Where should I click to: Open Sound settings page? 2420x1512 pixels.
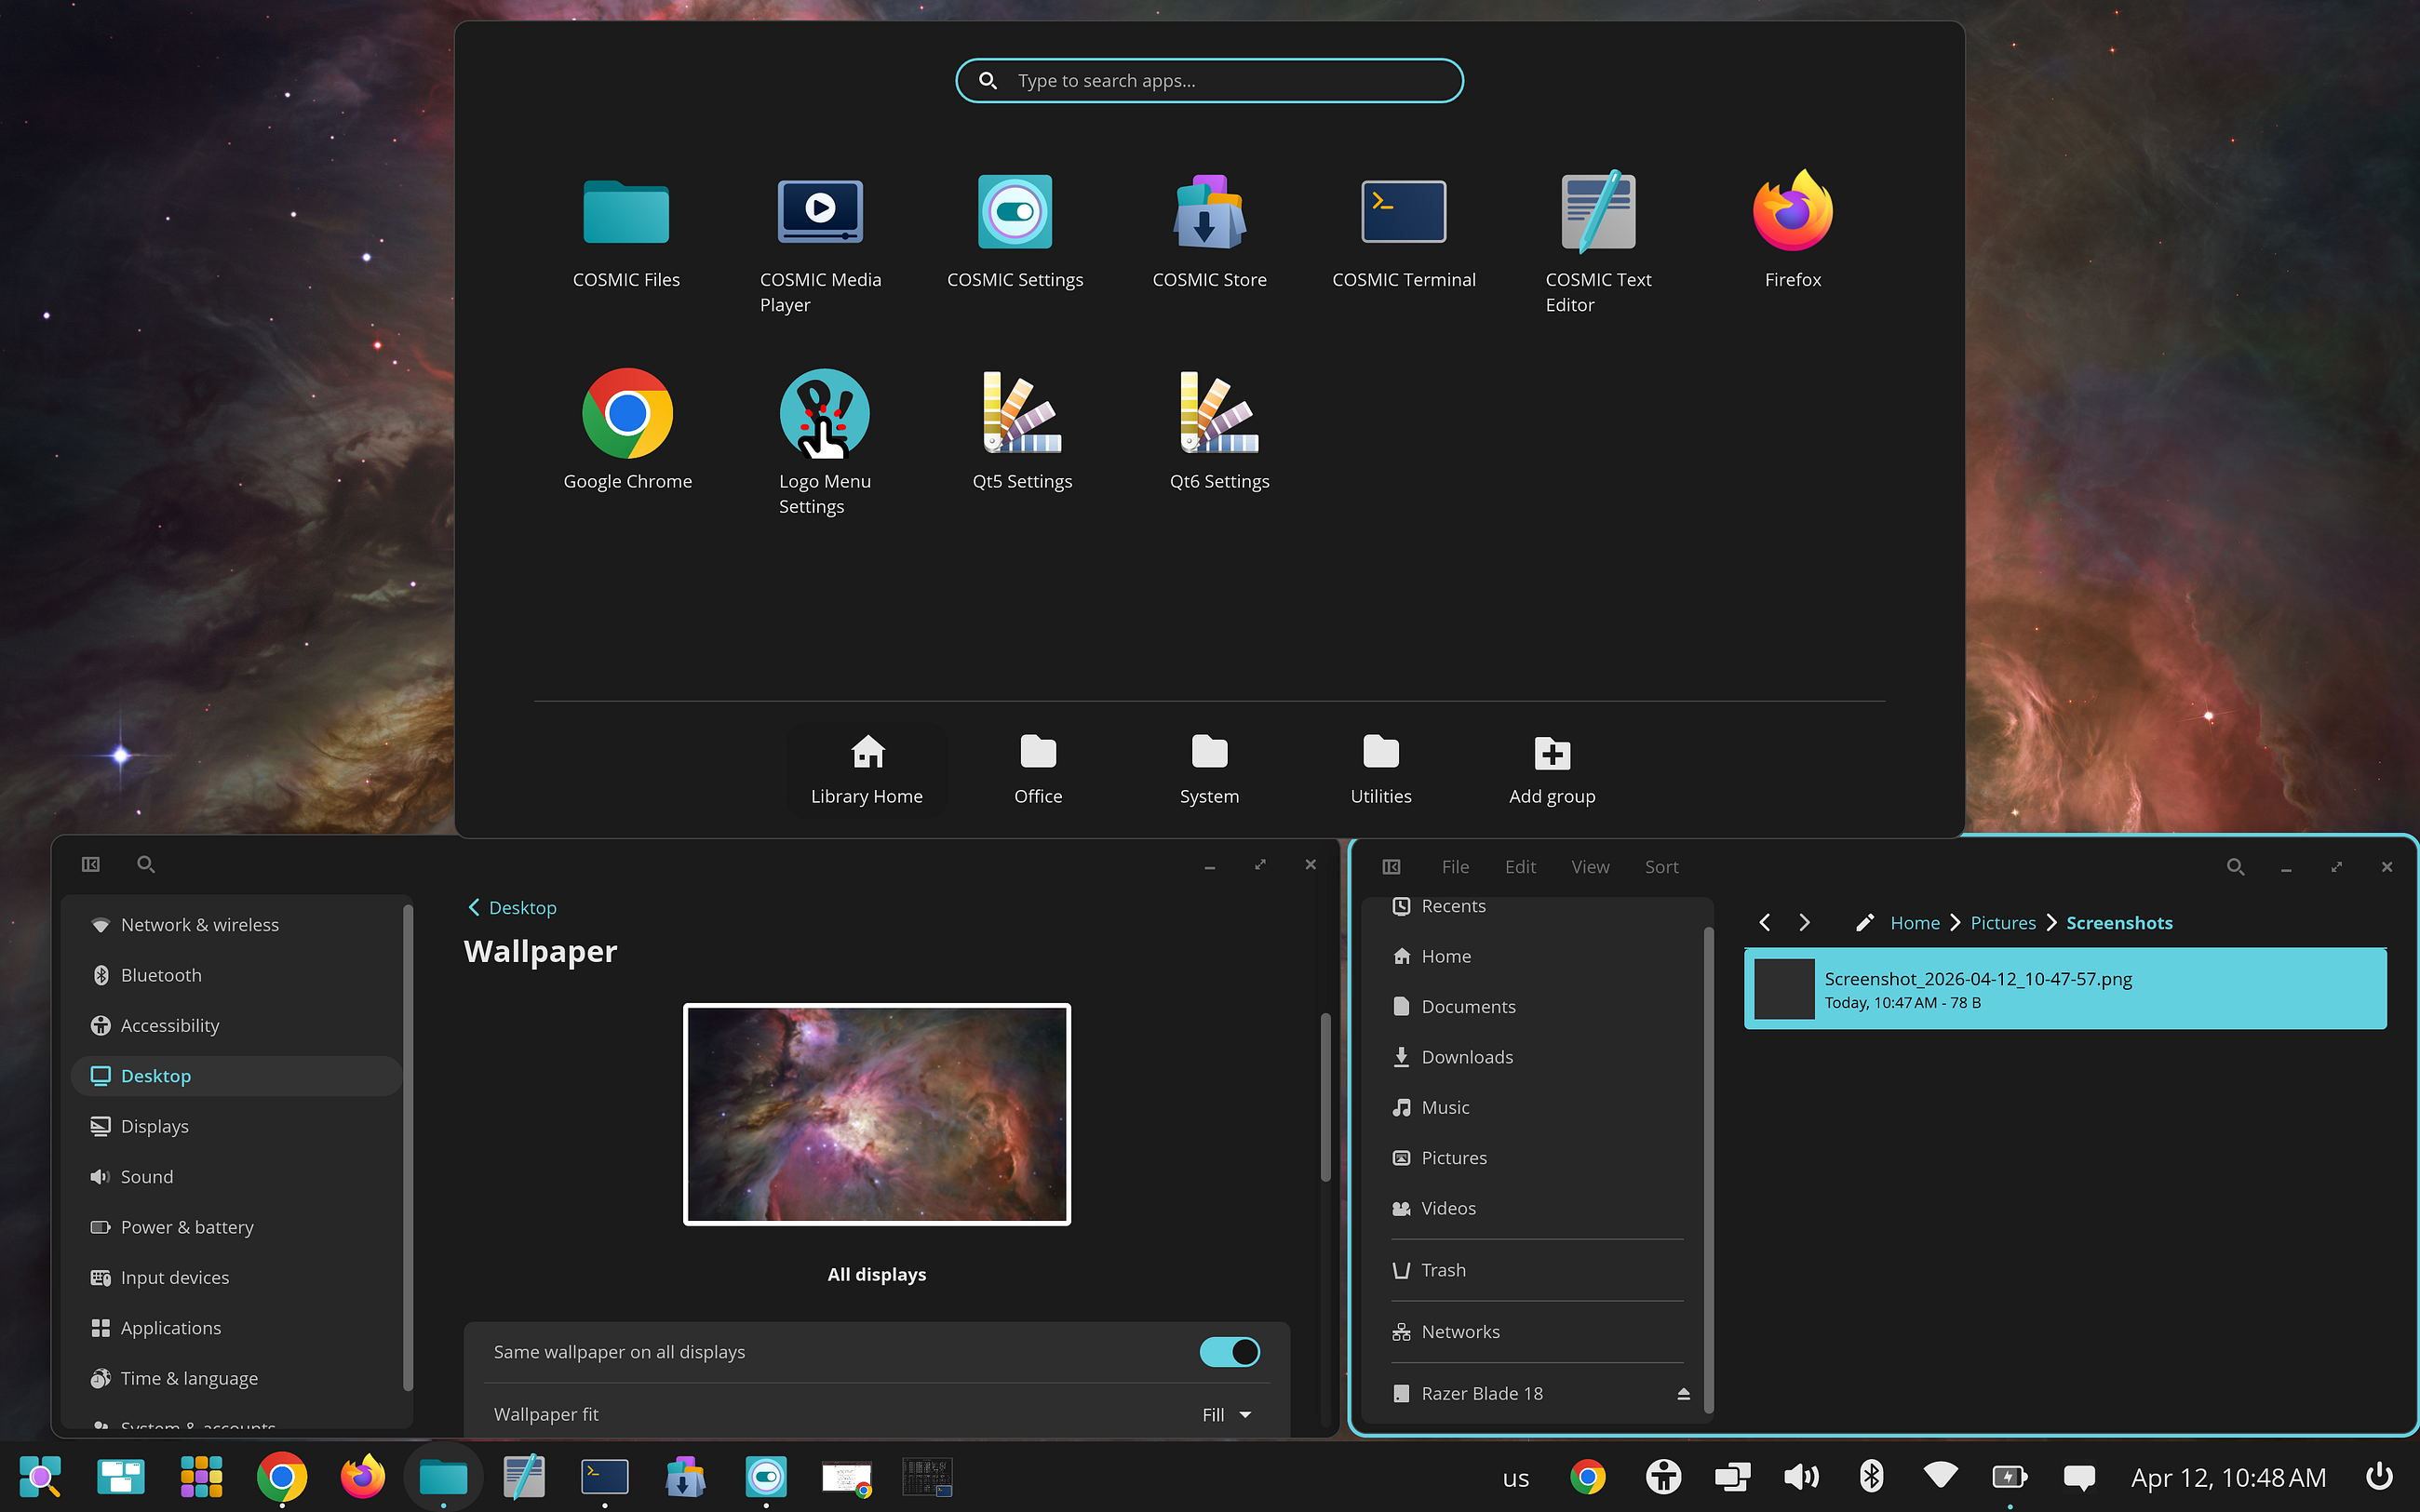(236, 1176)
